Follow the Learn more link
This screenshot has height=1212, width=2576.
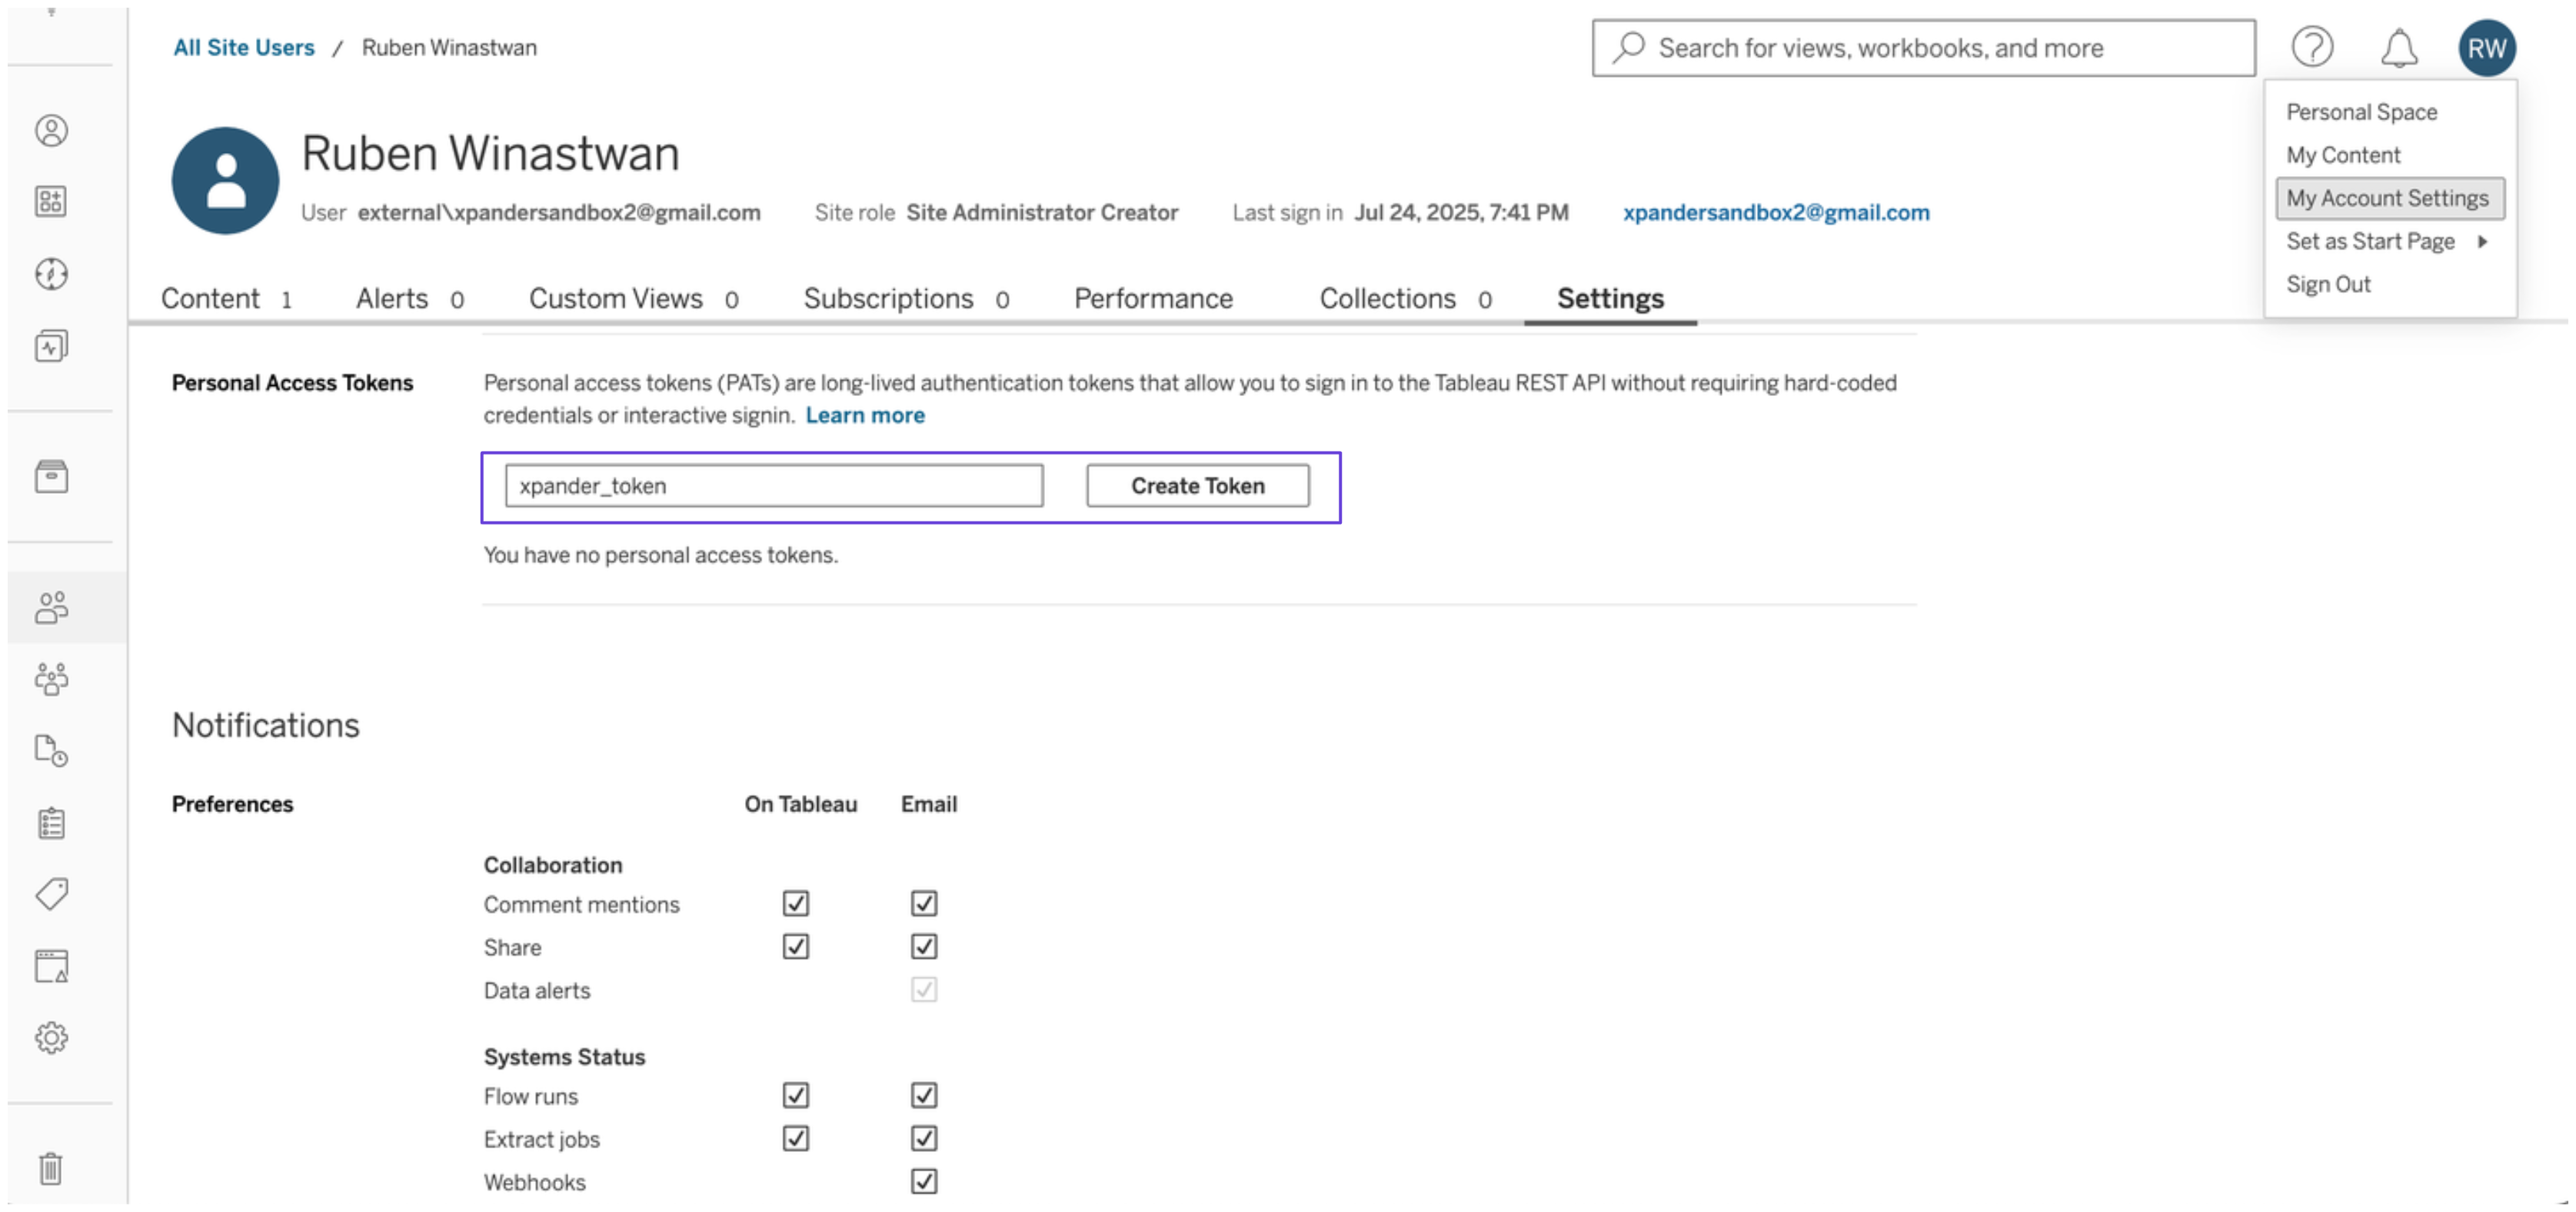coord(865,415)
